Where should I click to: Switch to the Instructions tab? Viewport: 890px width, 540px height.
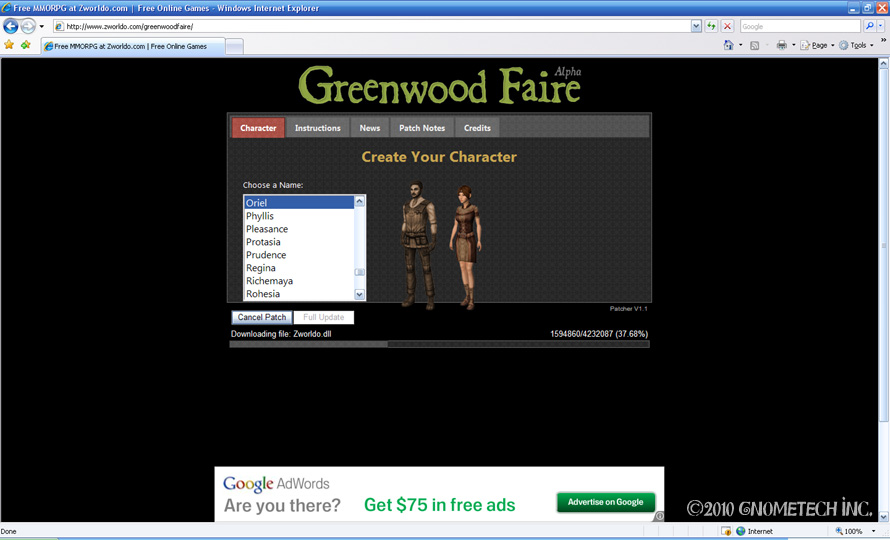[318, 128]
